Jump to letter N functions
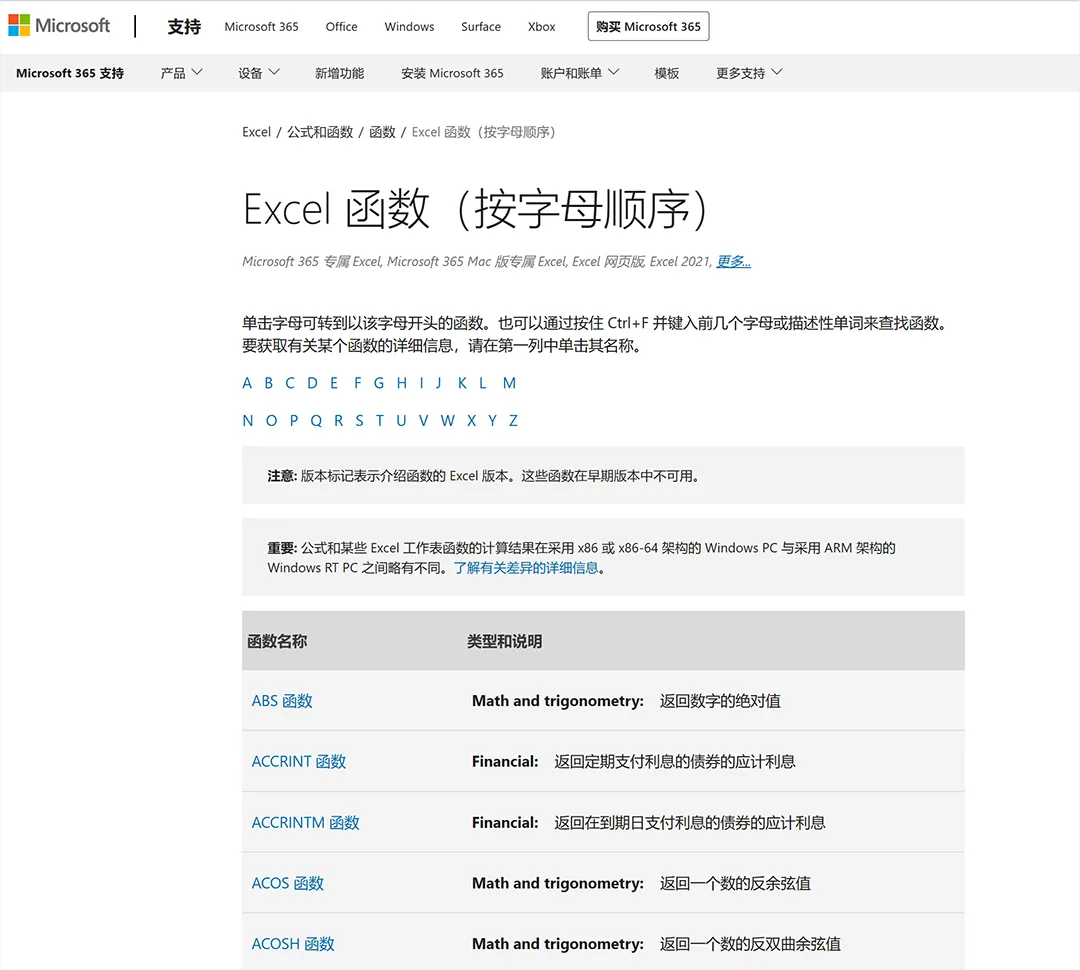Image resolution: width=1080 pixels, height=970 pixels. [248, 421]
